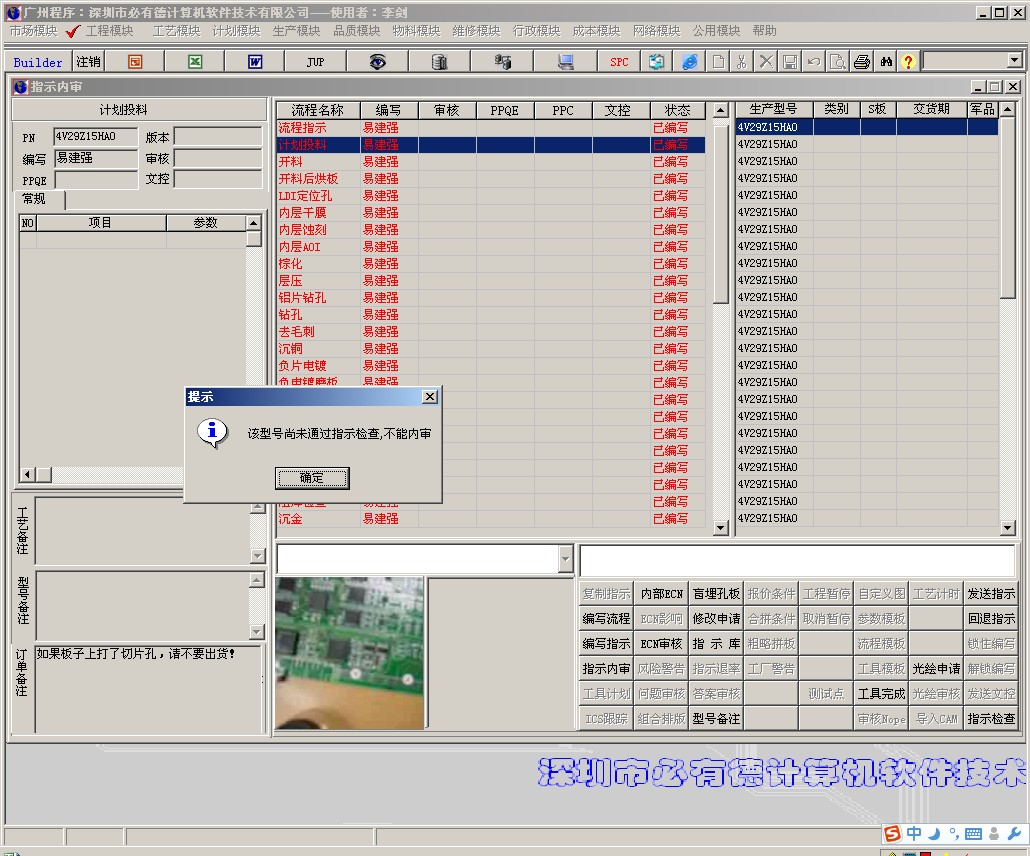Click the Sogou input method tray icon
Image resolution: width=1030 pixels, height=856 pixels.
coord(892,834)
